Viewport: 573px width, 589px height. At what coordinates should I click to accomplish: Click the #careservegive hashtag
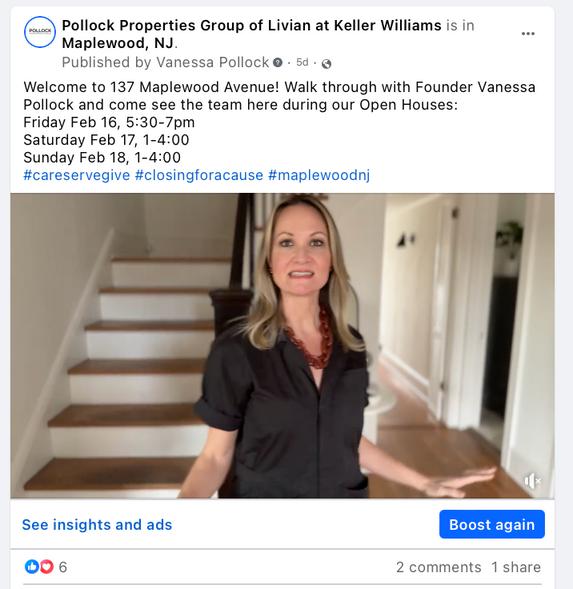coord(77,175)
